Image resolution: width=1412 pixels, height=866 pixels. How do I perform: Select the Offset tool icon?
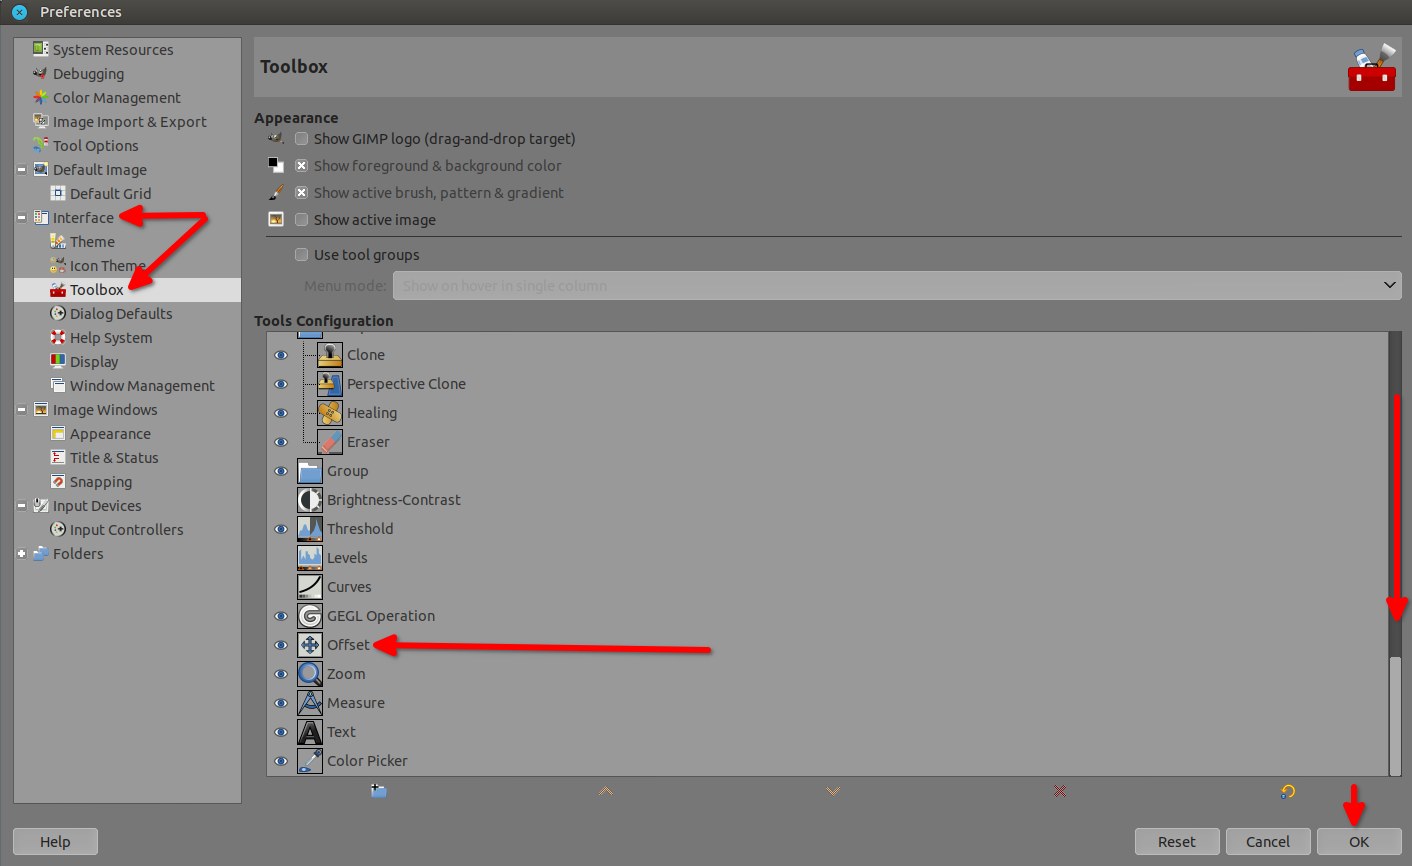click(310, 645)
